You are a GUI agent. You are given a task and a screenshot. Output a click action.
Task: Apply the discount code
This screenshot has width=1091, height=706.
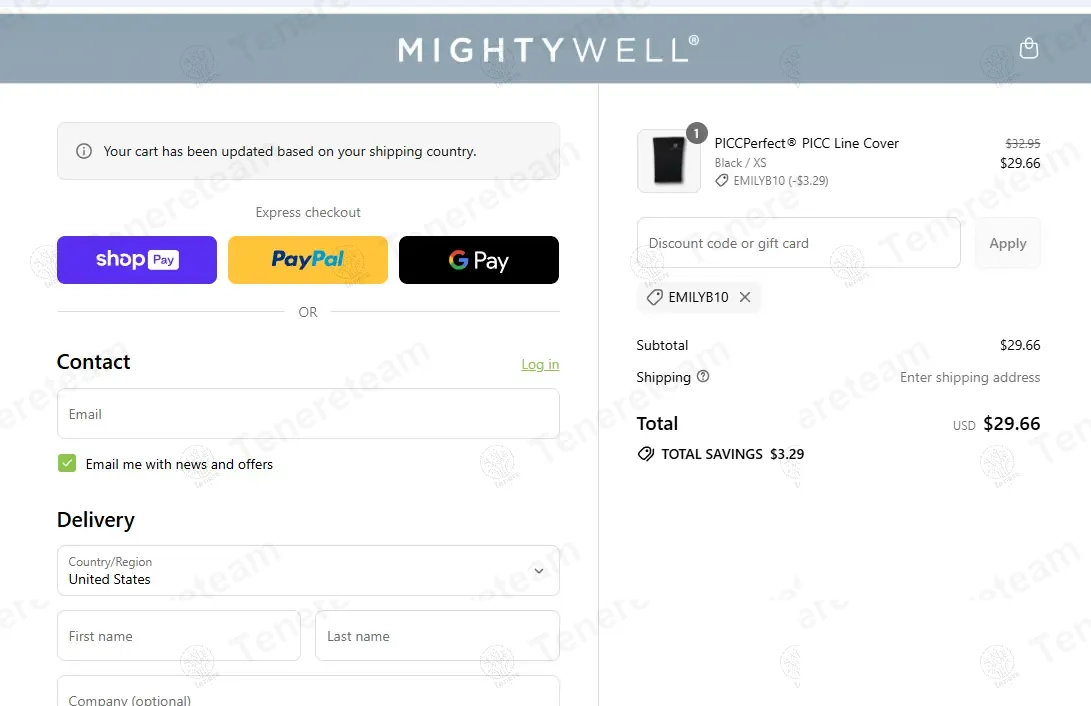click(x=1008, y=243)
